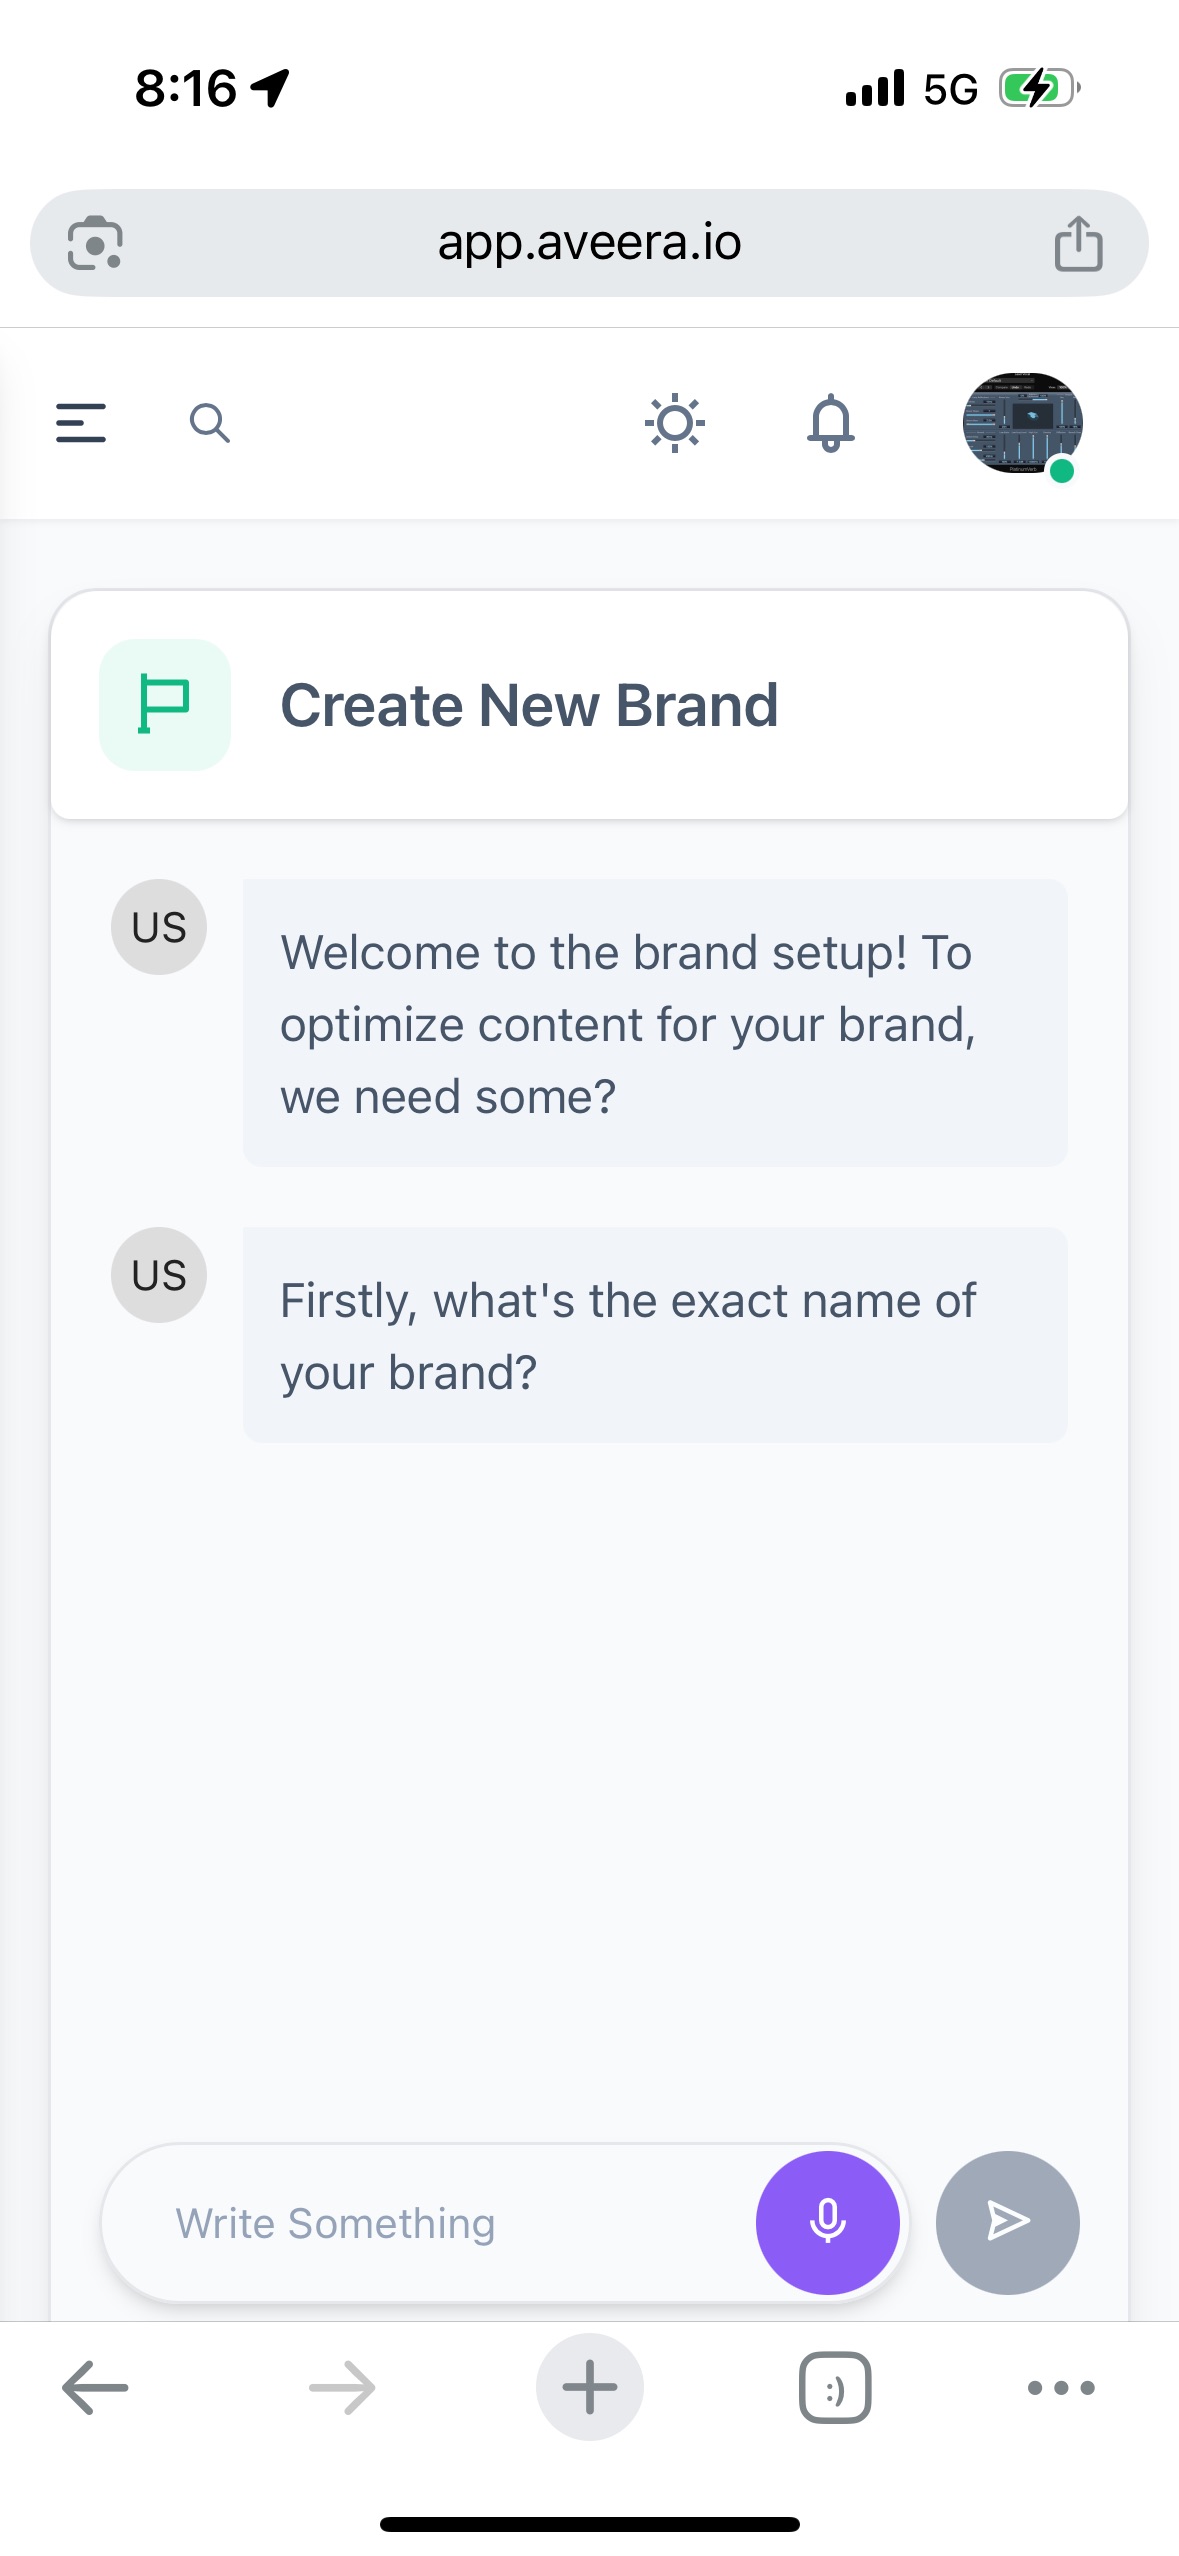The image size is (1179, 2556).
Task: Tap the app.aveera.io address bar
Action: (589, 243)
